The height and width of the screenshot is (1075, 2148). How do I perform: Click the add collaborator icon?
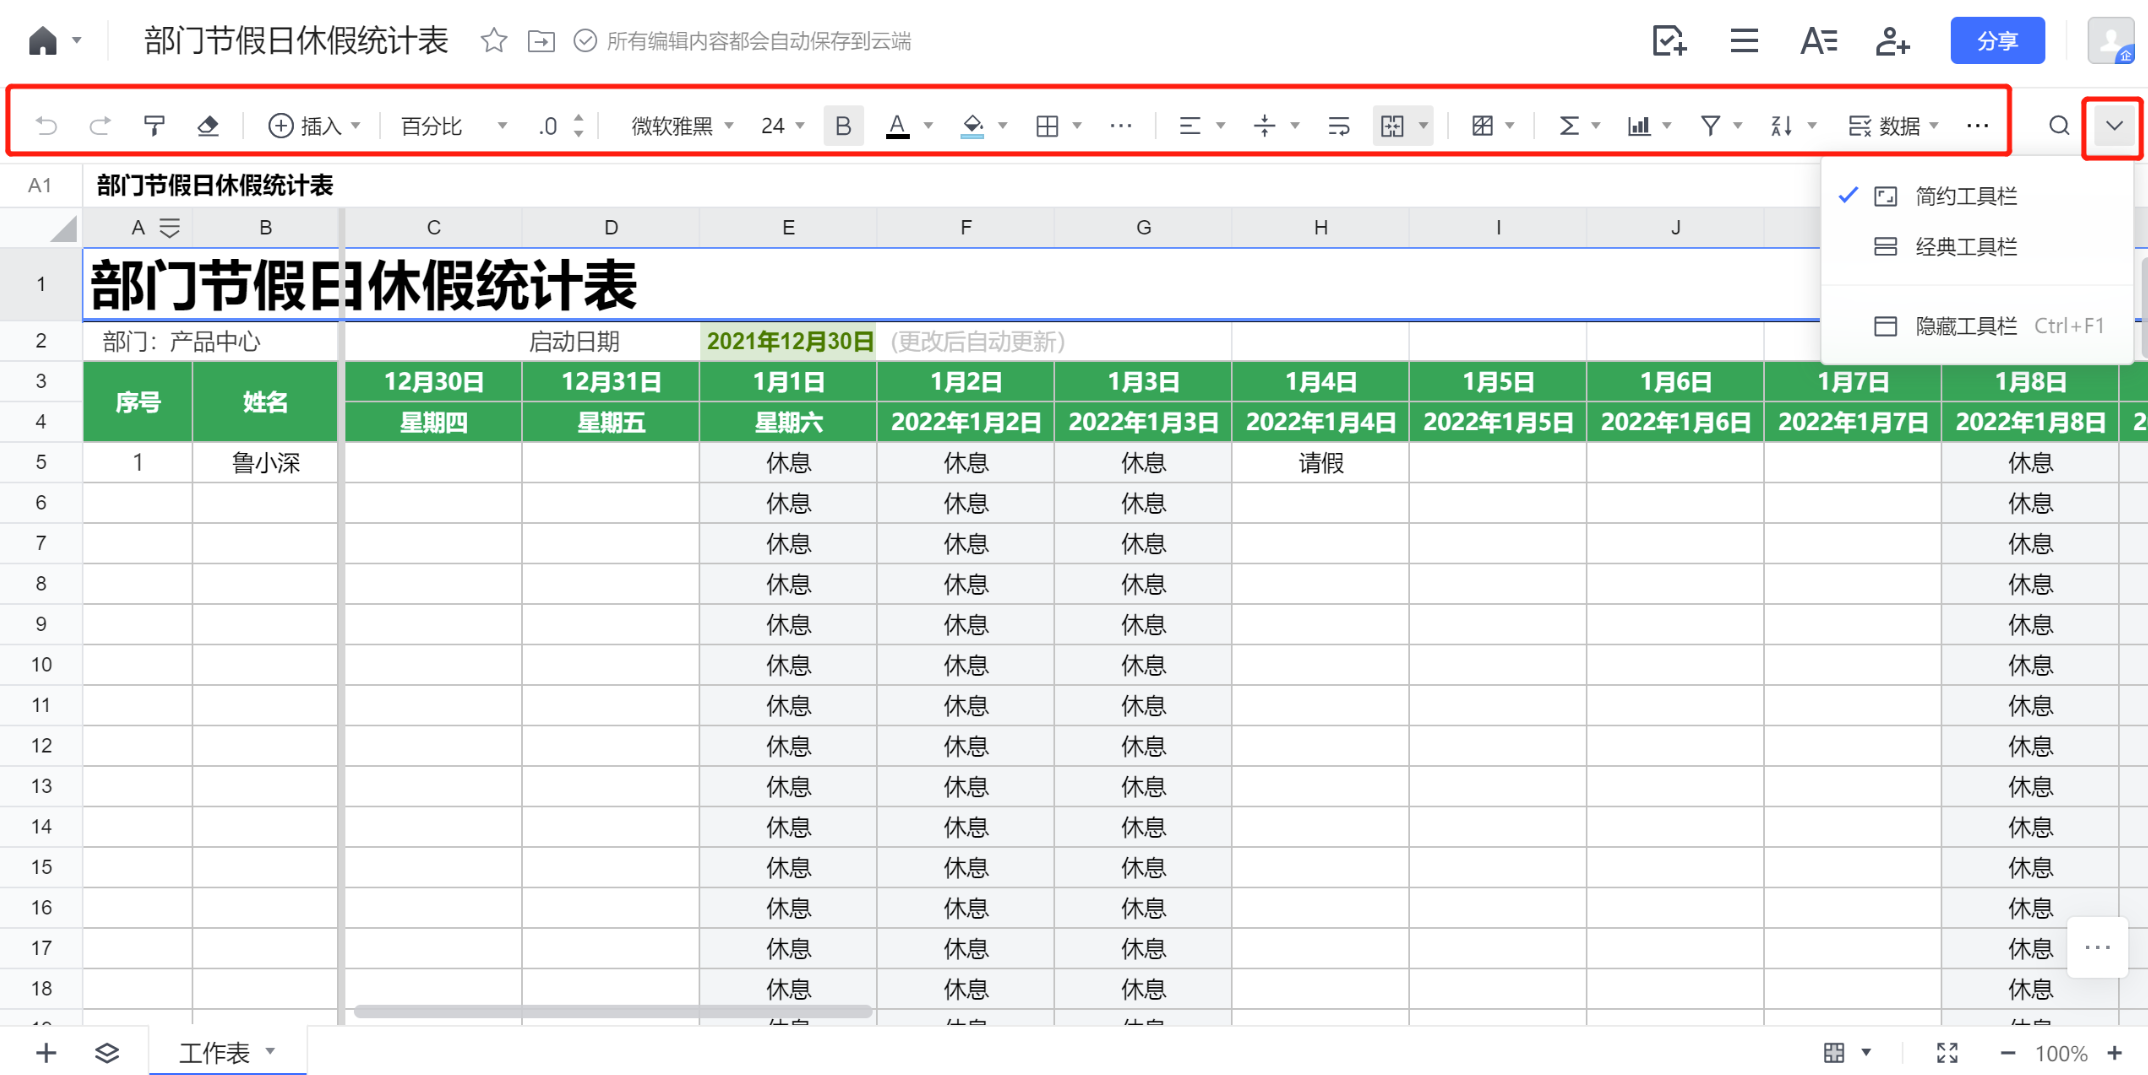1891,41
